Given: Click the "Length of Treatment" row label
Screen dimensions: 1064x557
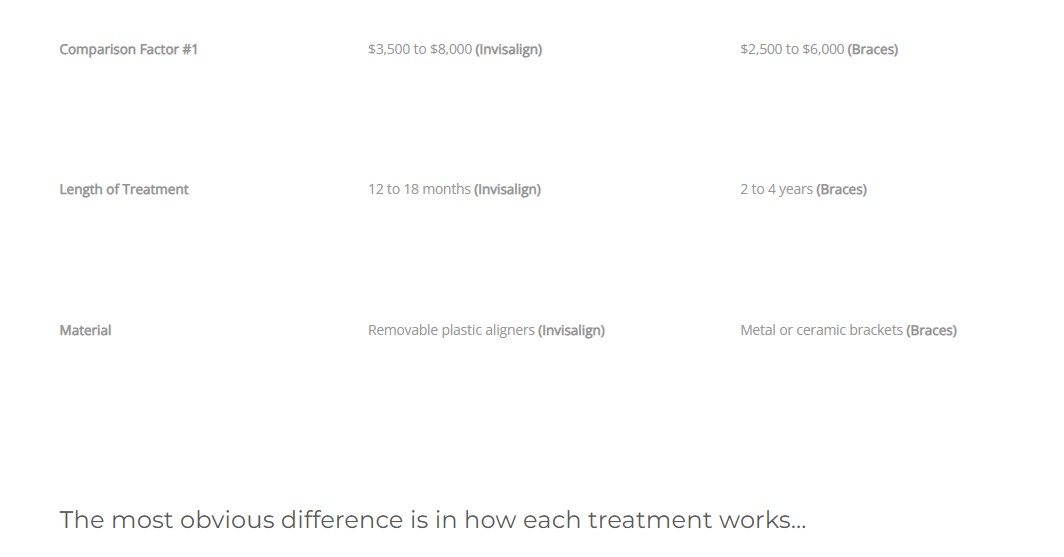Looking at the screenshot, I should click(x=124, y=189).
